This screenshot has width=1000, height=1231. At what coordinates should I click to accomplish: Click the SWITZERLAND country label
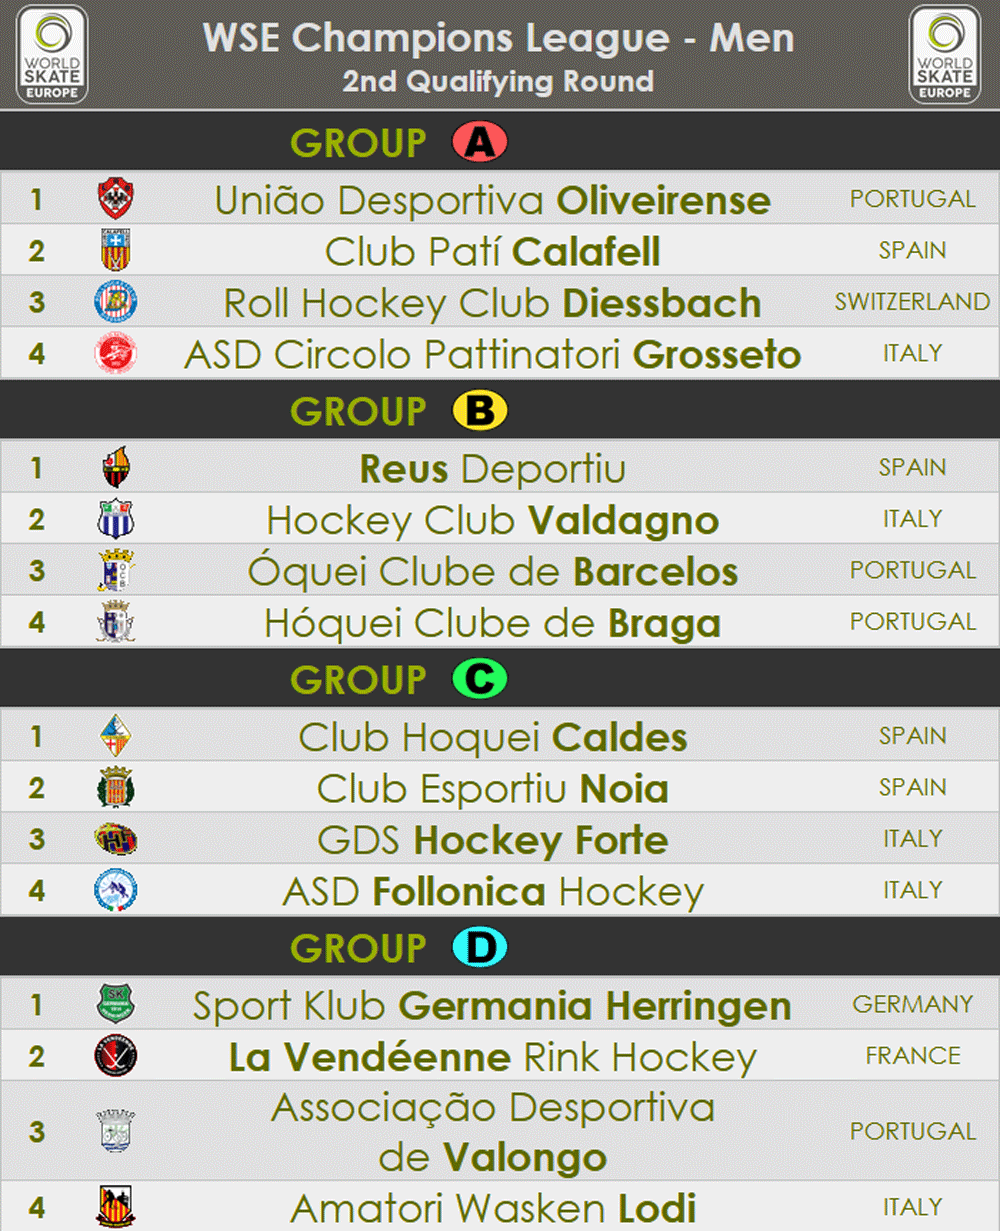pyautogui.click(x=912, y=301)
